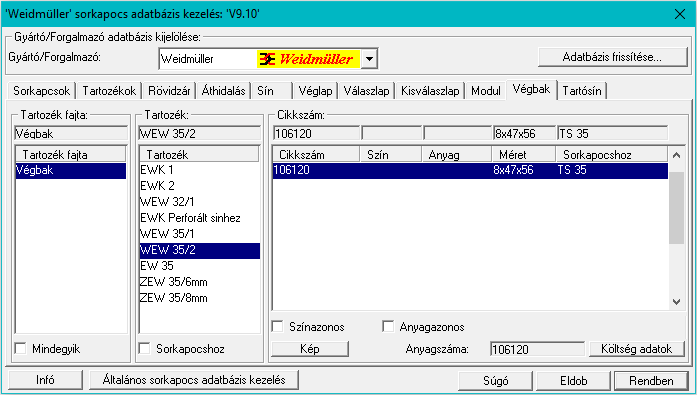Screen dimensions: 697x395
Task: Open the Rövidzár tab
Action: pos(169,91)
